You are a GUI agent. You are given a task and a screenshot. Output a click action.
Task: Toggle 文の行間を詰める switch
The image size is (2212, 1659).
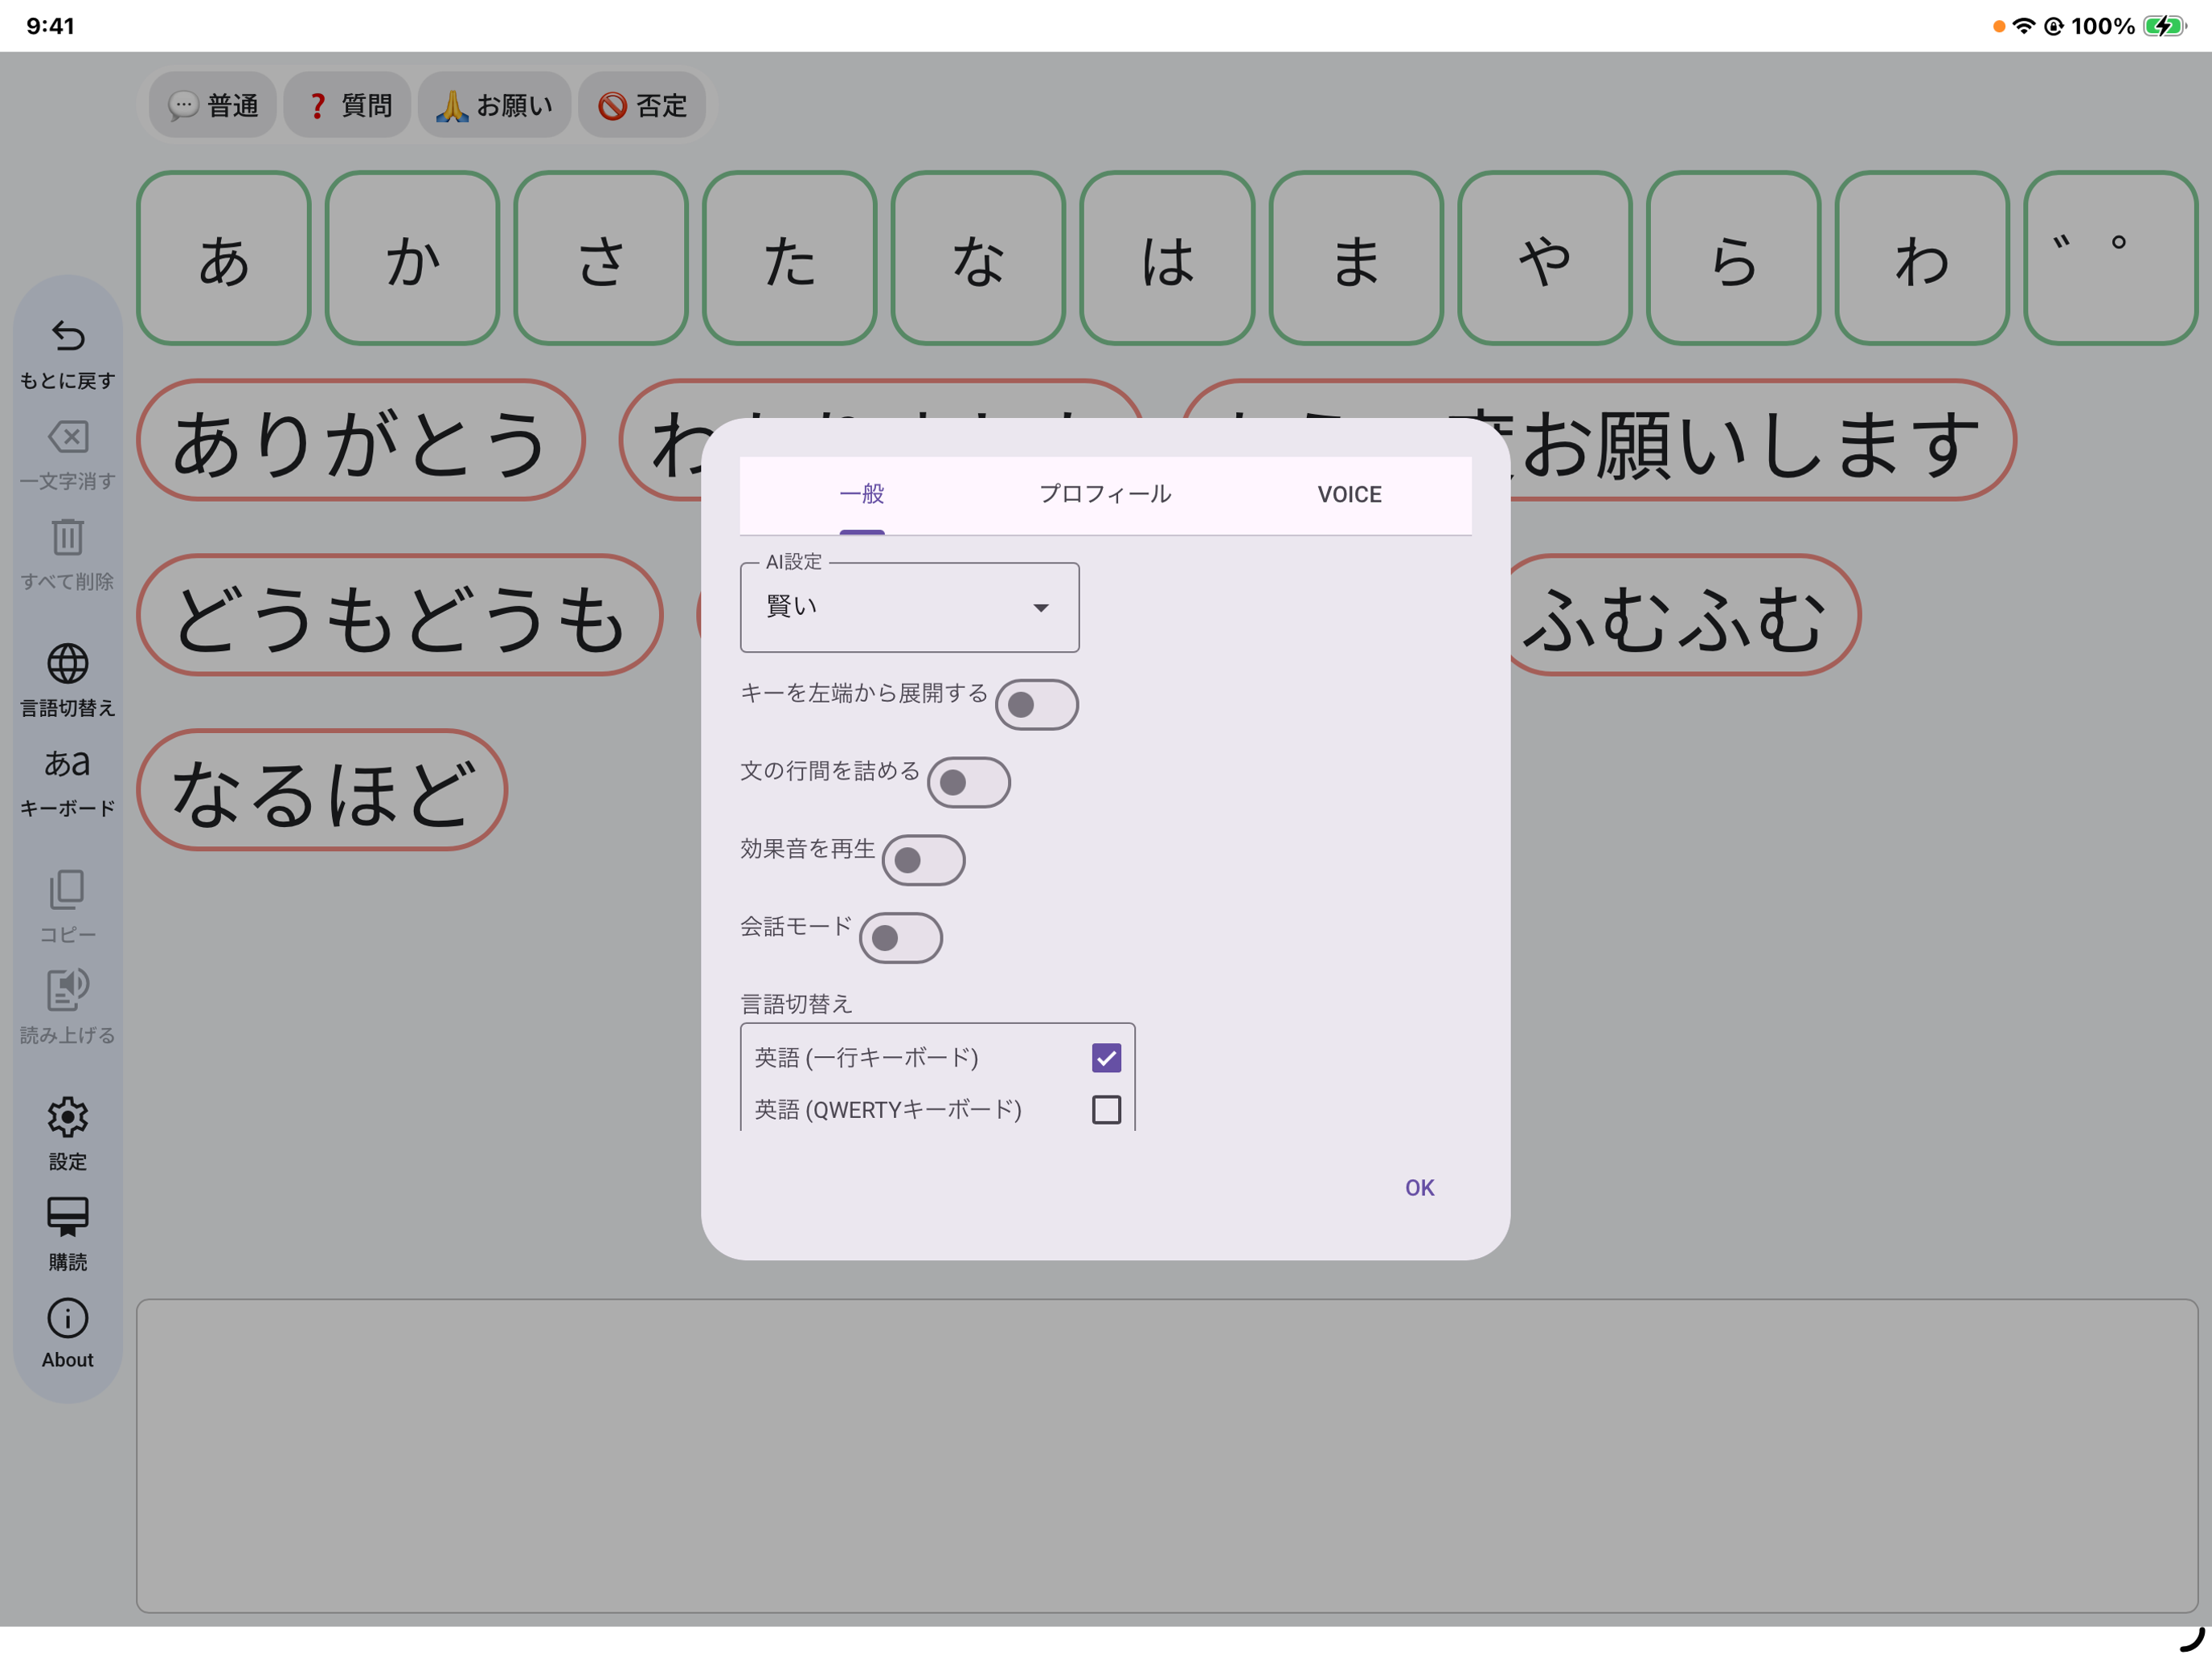click(x=969, y=782)
